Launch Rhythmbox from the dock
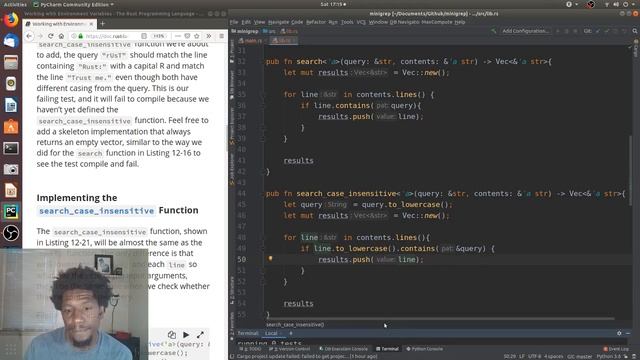 point(11,84)
